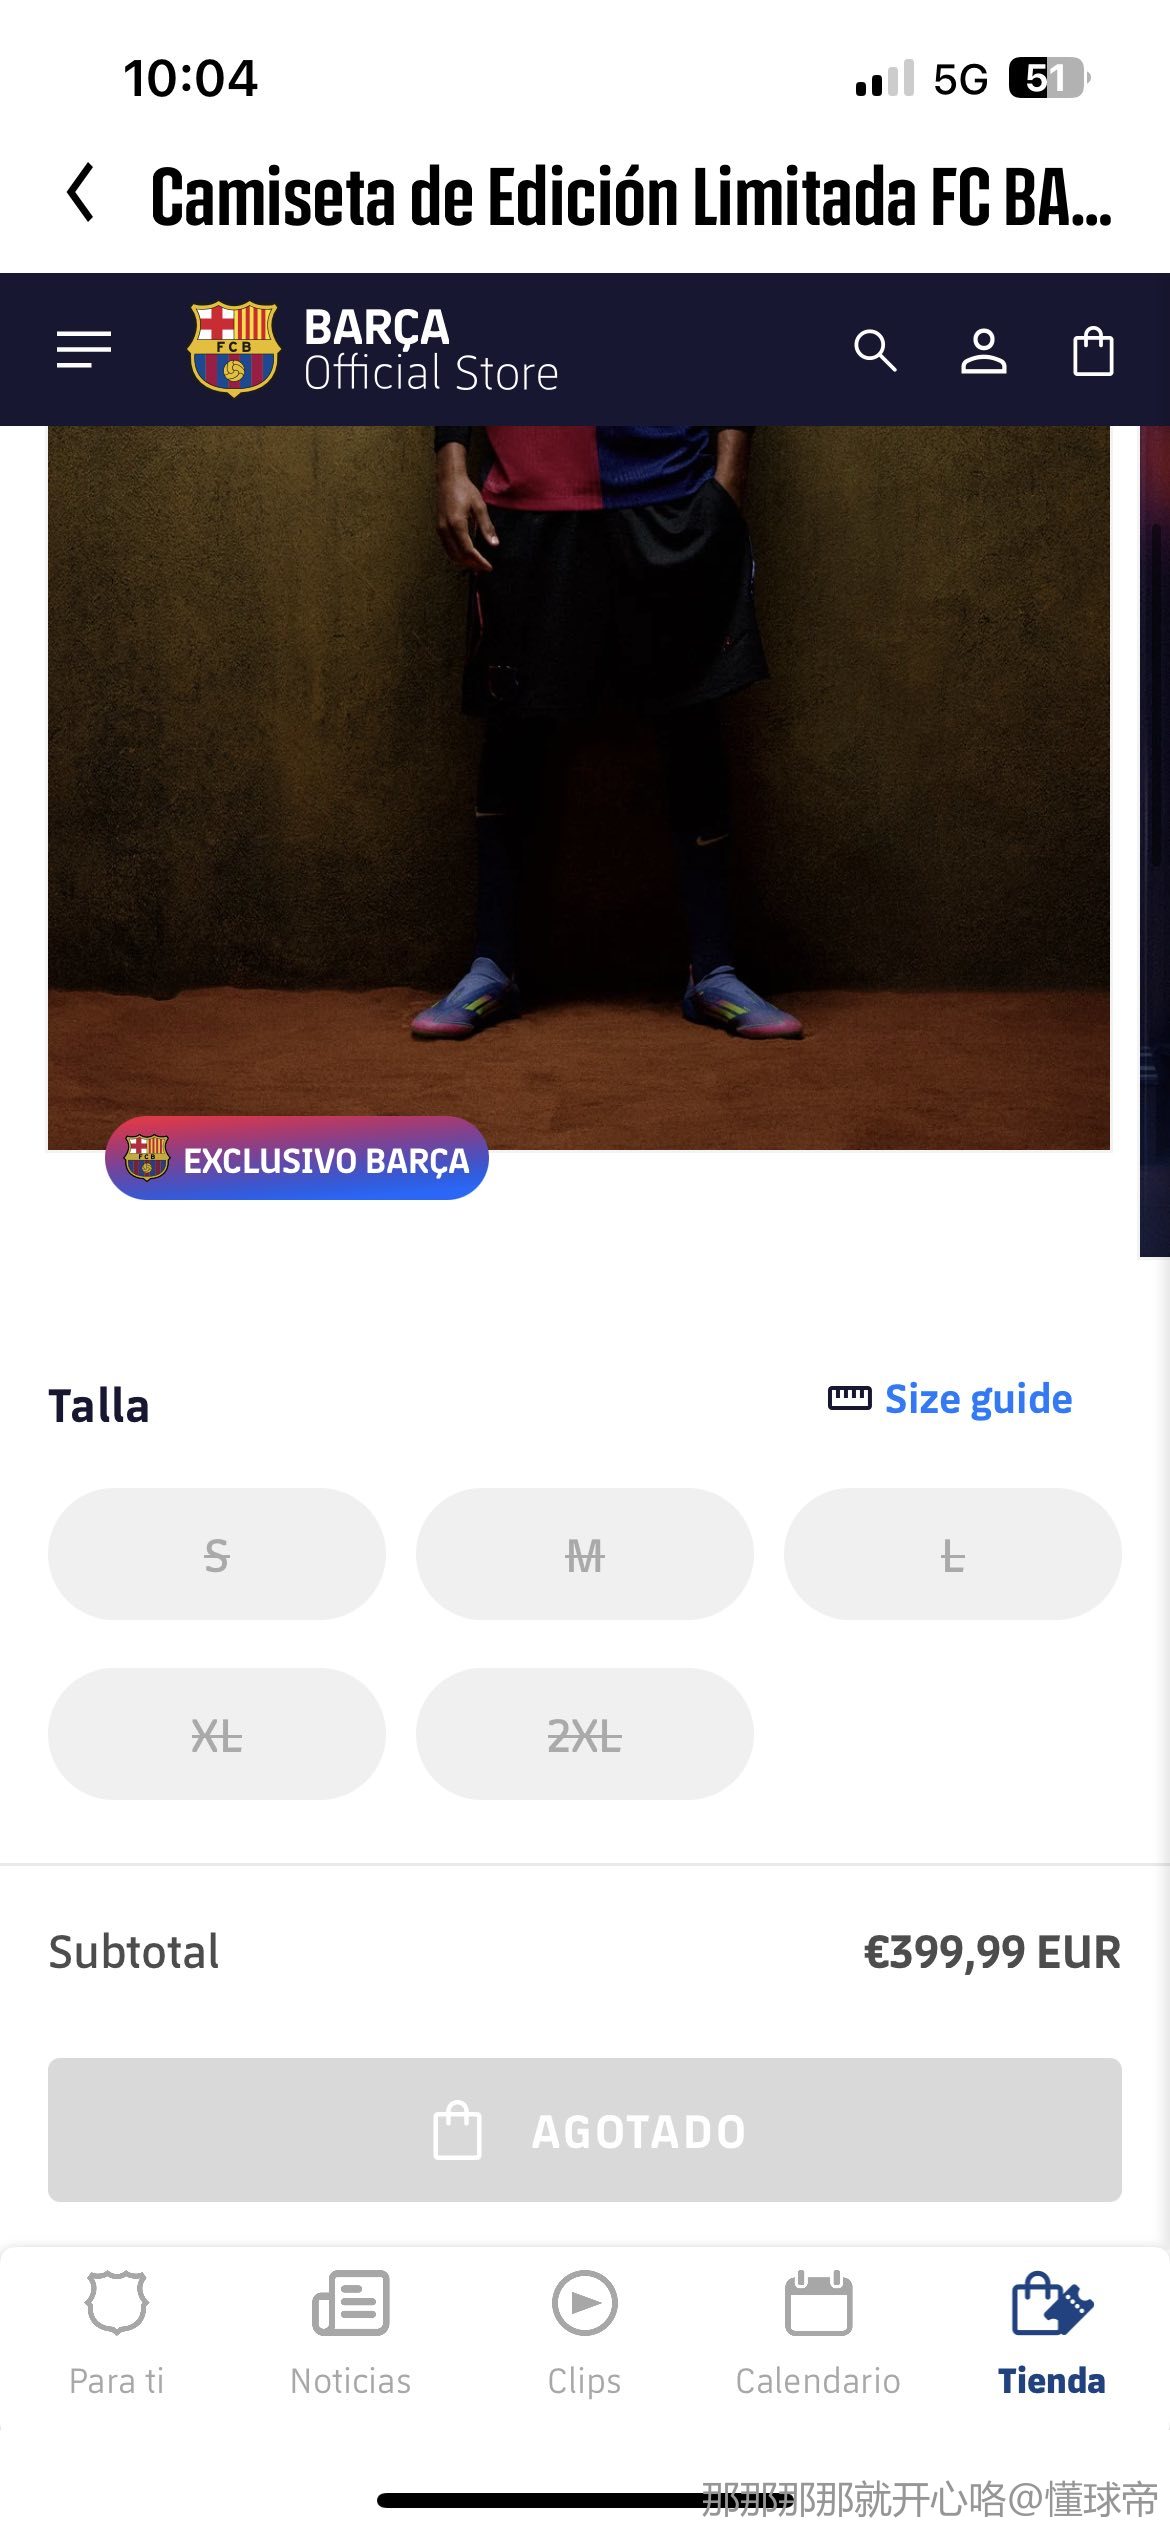Choose the XL size pill
Image resolution: width=1170 pixels, height=2532 pixels.
coord(217,1734)
